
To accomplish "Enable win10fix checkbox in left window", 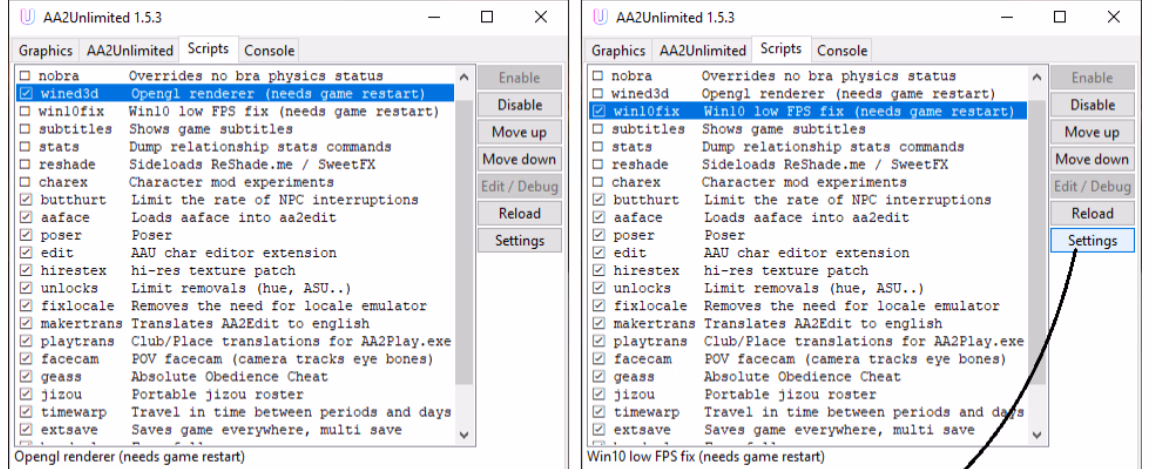I will (26, 112).
